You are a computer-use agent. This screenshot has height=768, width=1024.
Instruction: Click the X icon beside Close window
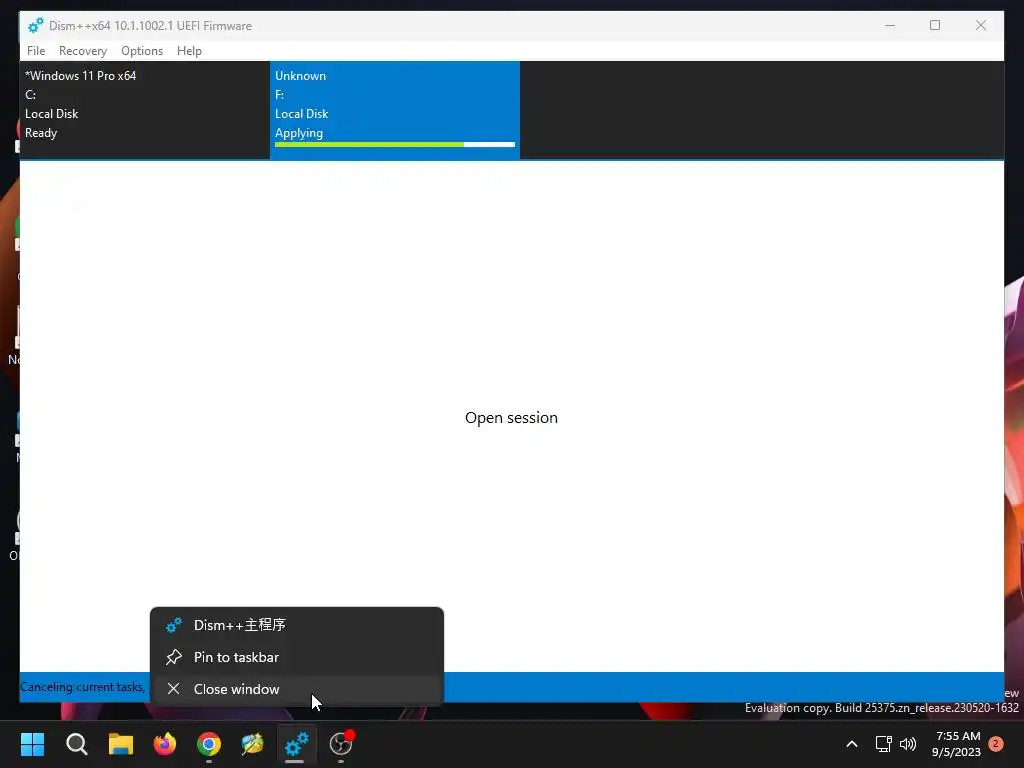coord(173,689)
